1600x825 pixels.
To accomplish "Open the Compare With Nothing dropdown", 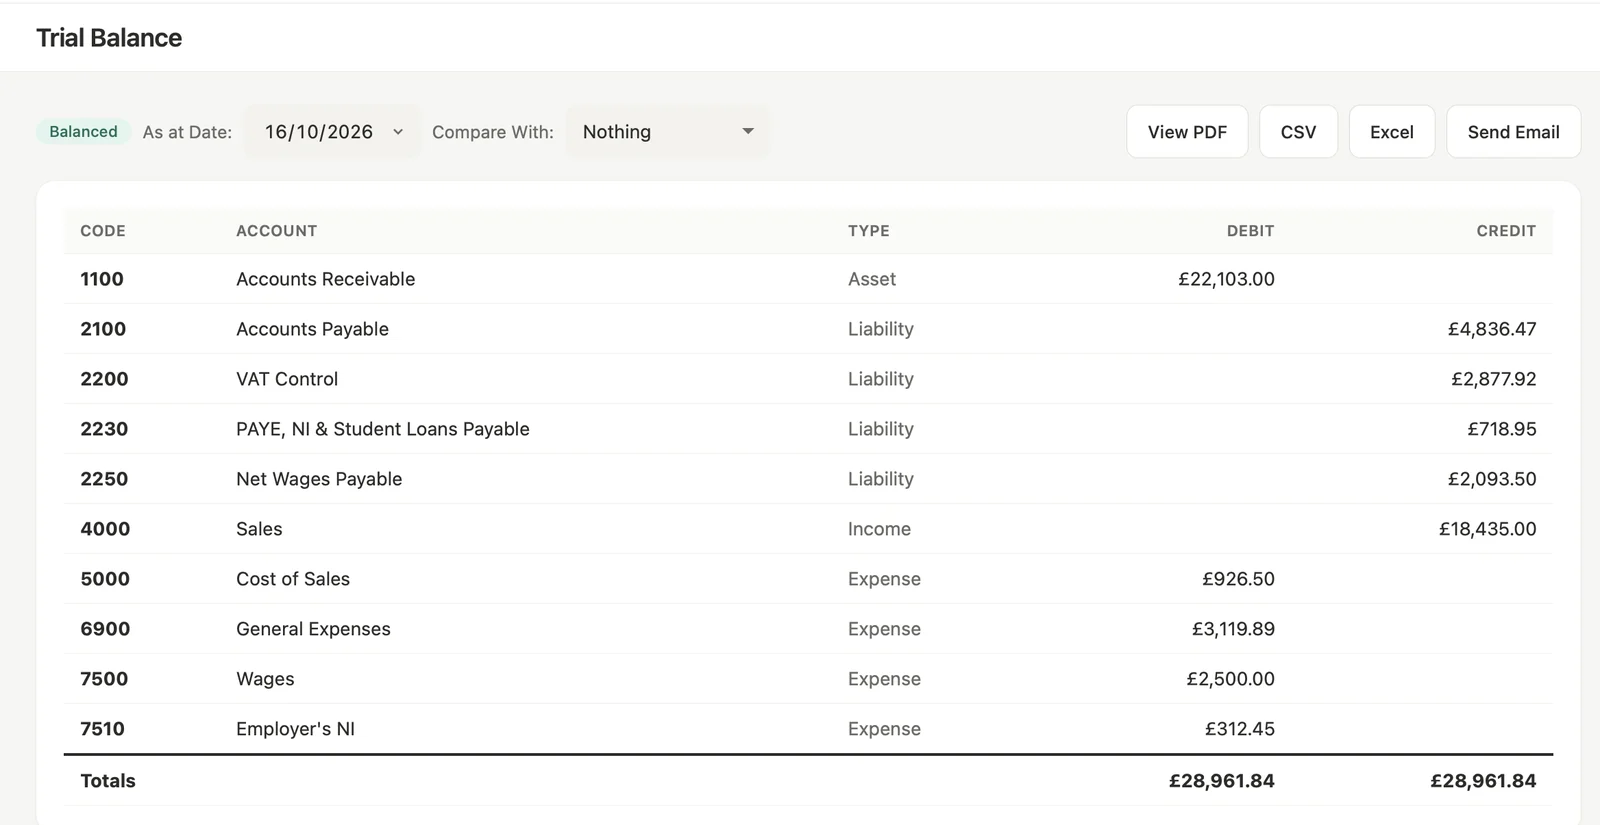I will click(x=668, y=132).
